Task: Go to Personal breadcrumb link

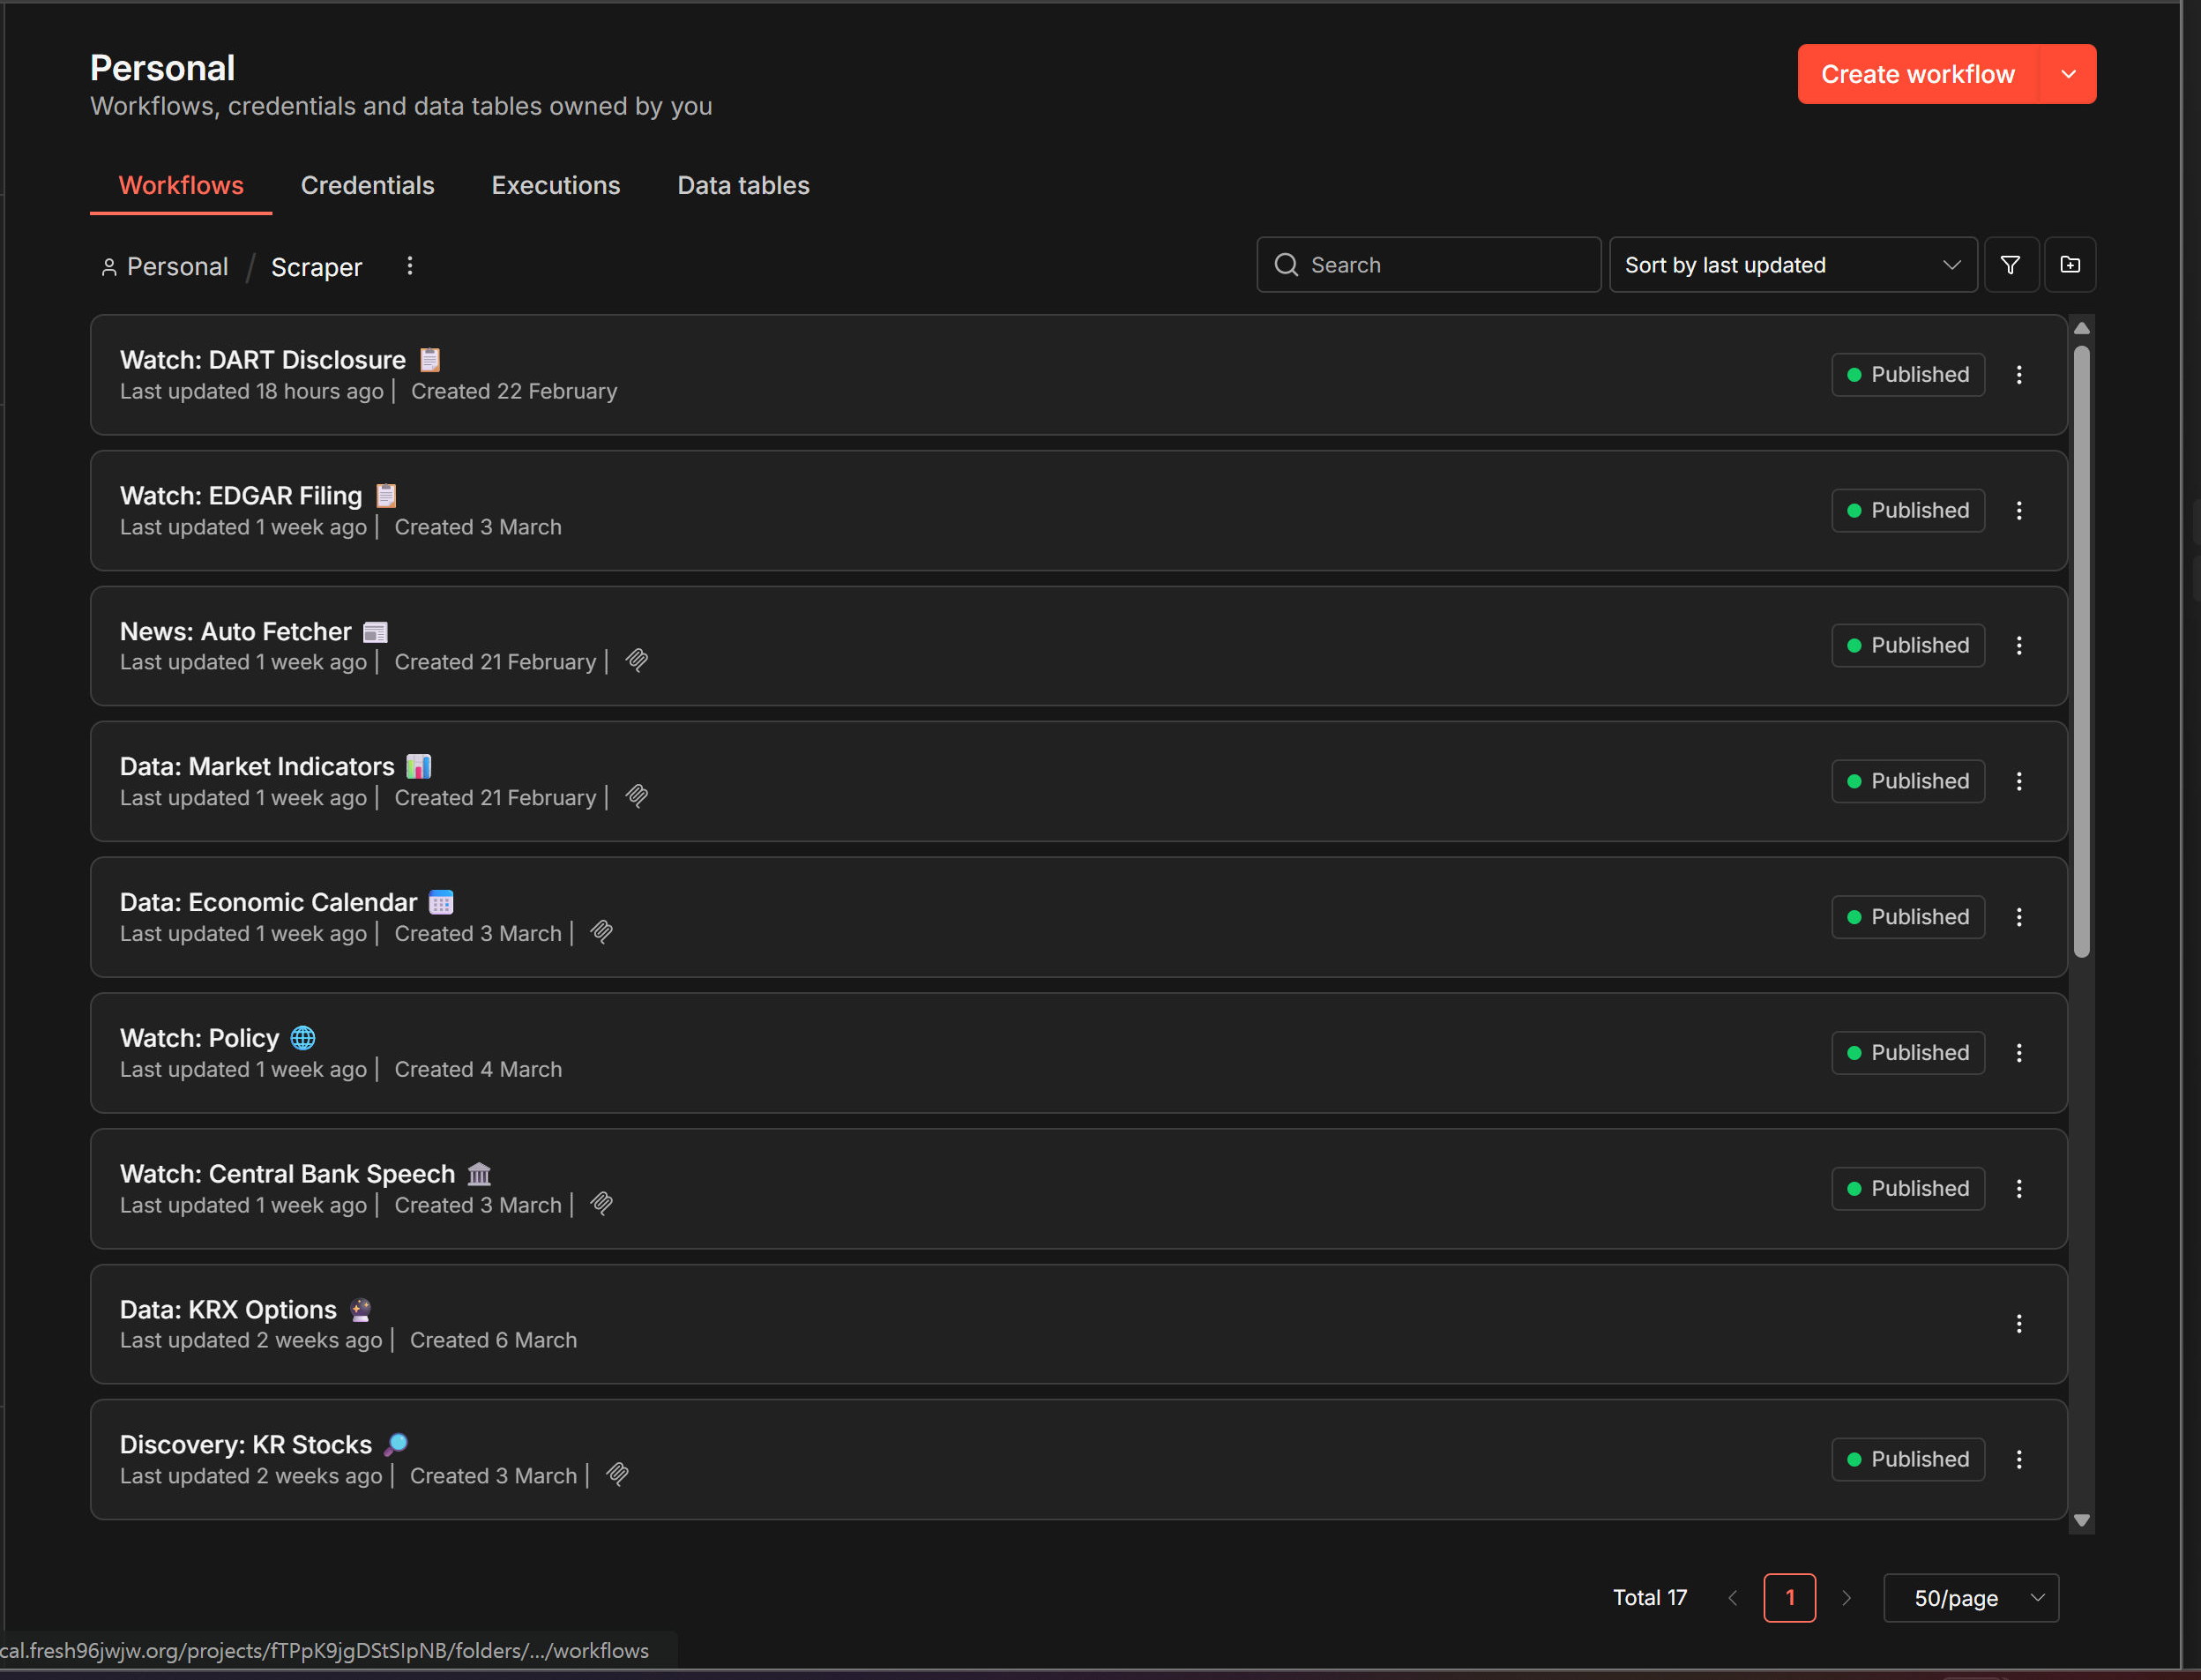Action: point(177,267)
